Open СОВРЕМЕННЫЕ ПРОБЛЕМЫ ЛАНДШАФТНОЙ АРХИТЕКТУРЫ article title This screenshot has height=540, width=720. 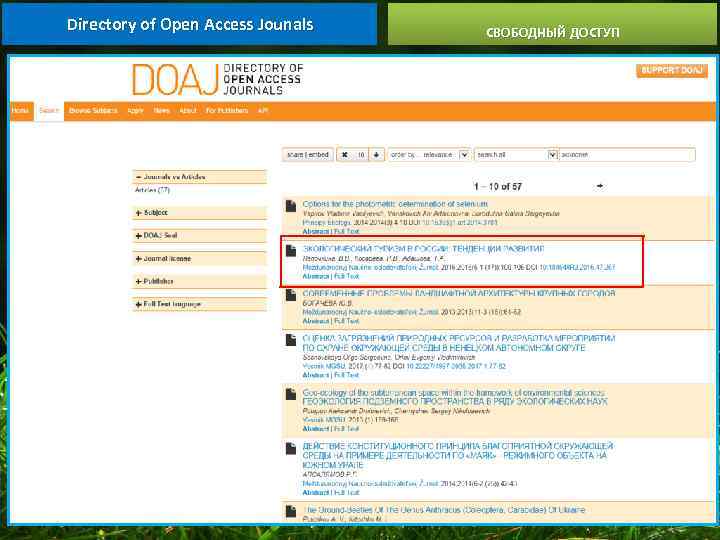pos(459,293)
